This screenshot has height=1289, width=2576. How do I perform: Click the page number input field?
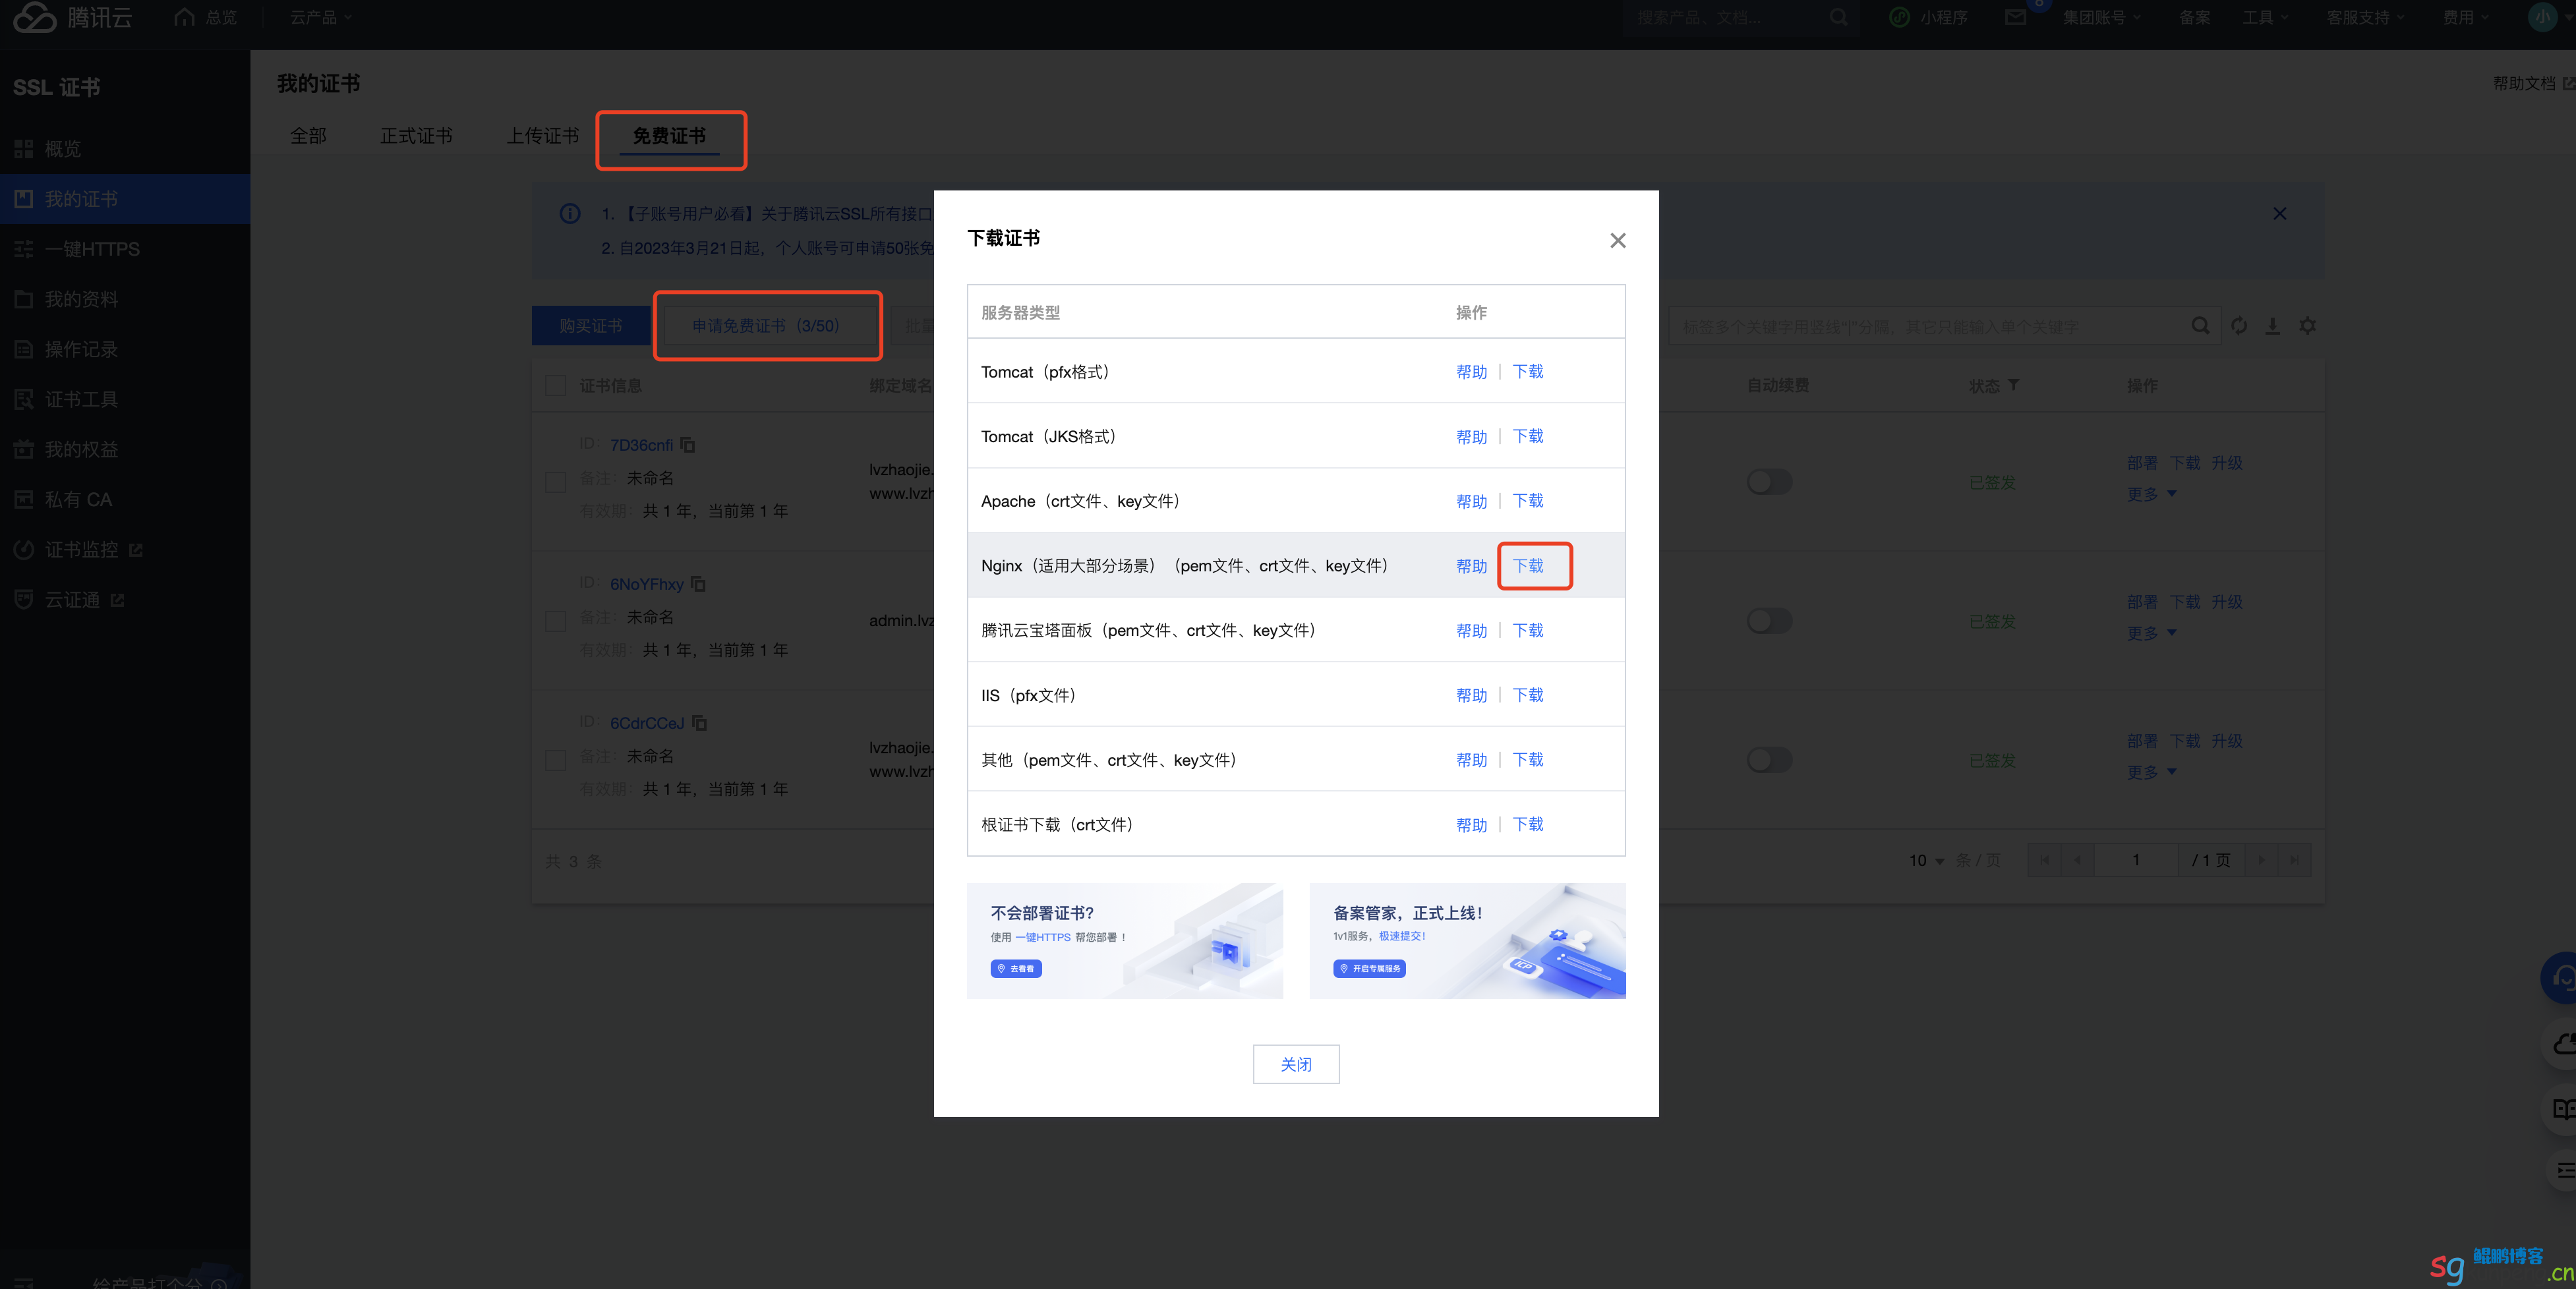click(x=2136, y=860)
